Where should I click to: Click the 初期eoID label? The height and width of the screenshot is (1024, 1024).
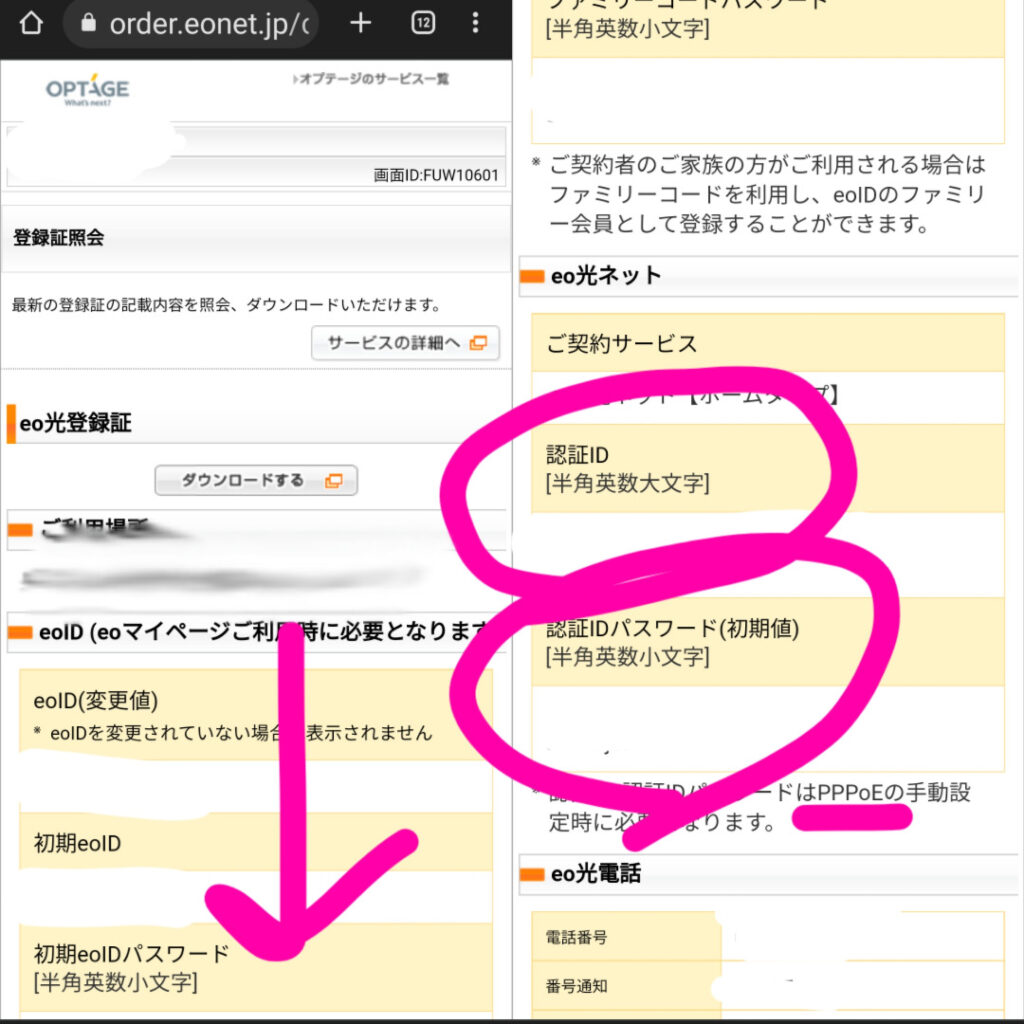coord(77,843)
